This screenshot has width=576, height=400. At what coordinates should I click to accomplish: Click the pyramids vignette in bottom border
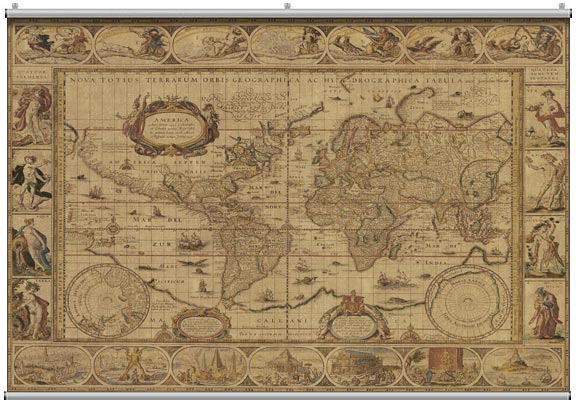[210, 365]
